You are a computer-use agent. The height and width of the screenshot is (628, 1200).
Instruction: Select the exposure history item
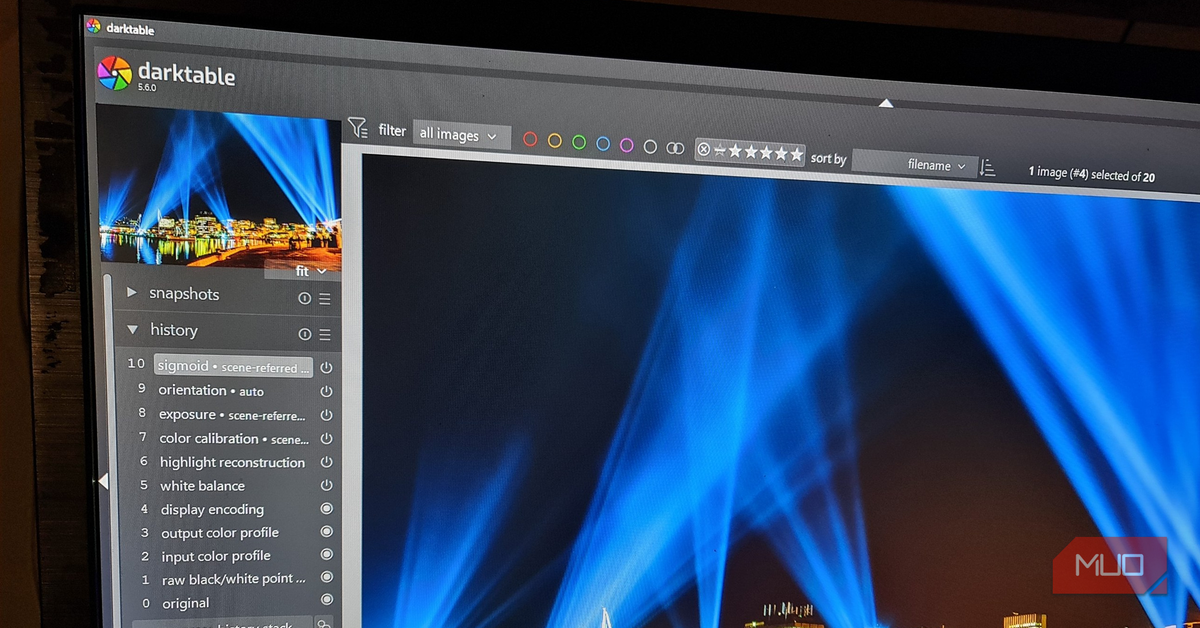232,414
